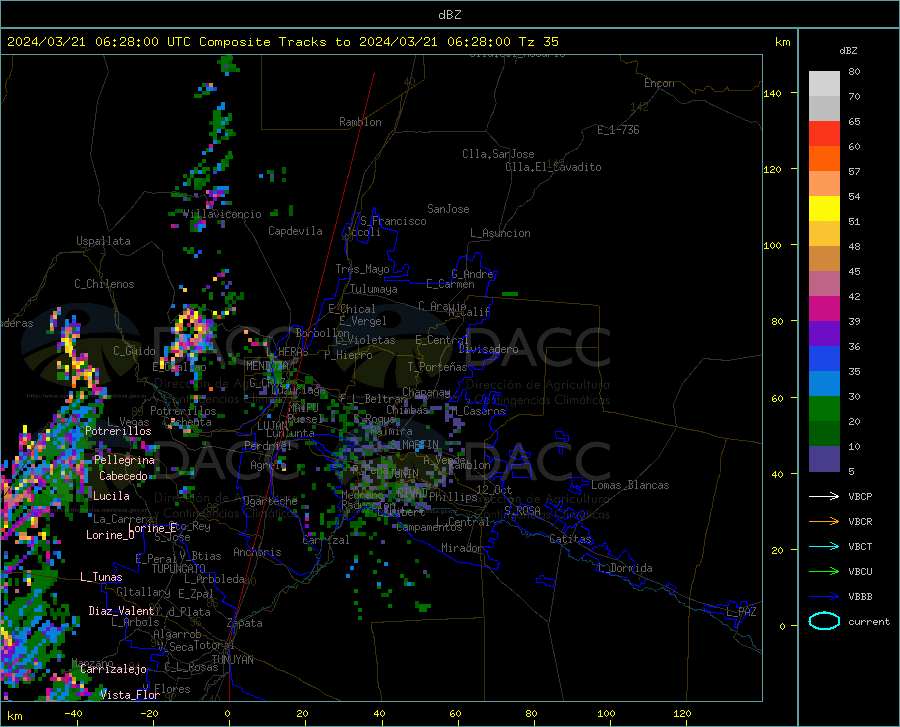Click the S_Francisco map label
This screenshot has height=727, width=900.
(x=393, y=221)
